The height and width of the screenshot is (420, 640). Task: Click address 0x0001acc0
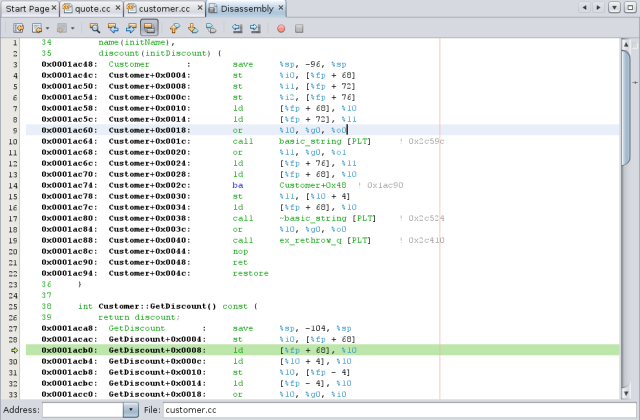[69, 394]
